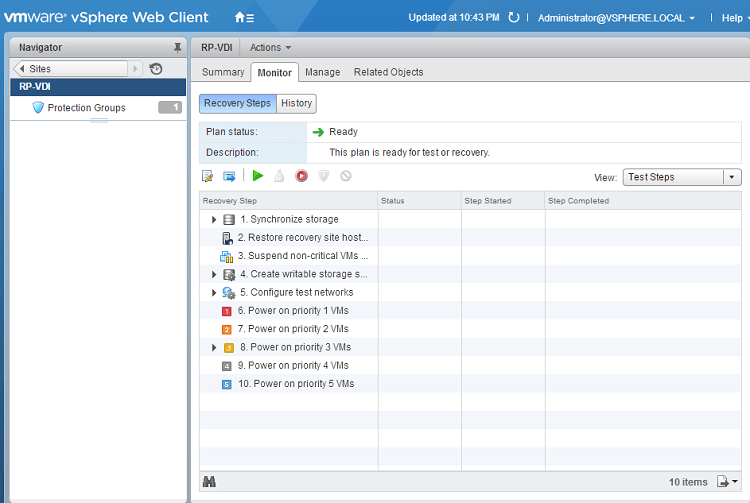Select Protection Groups in the Navigator
Viewport: 750px width, 503px height.
pos(86,107)
